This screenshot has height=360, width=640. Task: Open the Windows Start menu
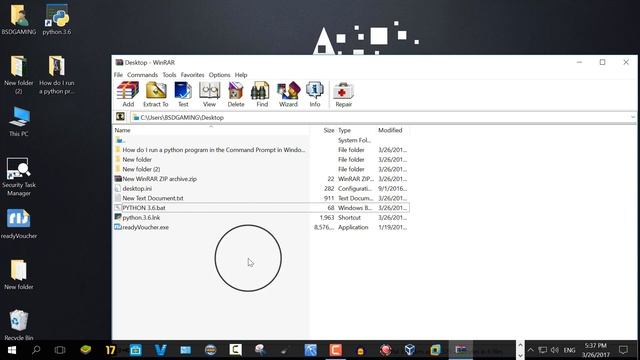11,350
